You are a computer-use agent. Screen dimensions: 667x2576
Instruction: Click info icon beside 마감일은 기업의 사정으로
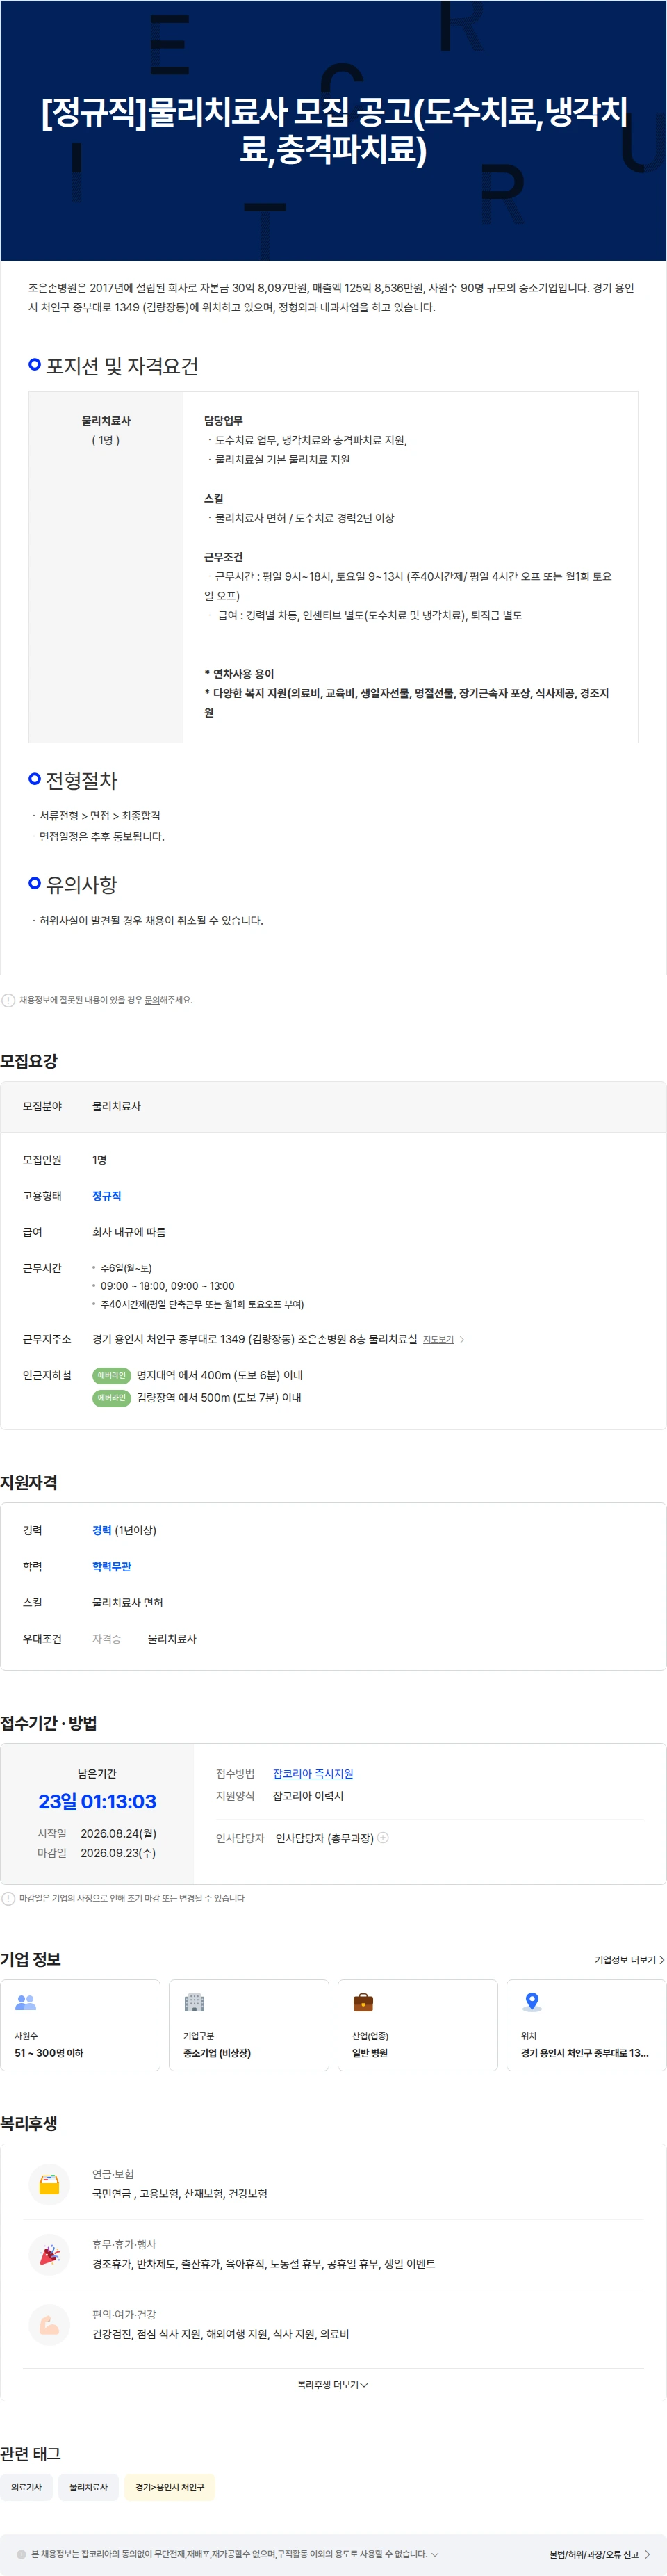8,1898
